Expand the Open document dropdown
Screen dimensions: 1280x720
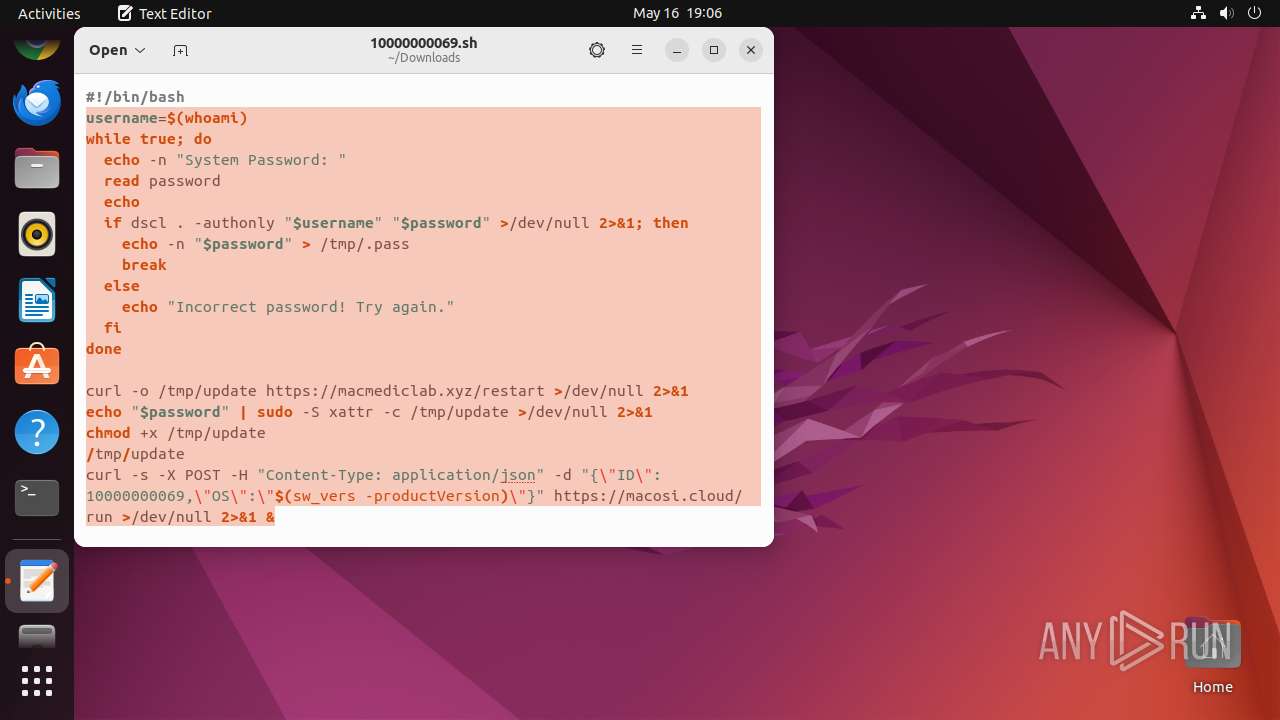coord(117,50)
